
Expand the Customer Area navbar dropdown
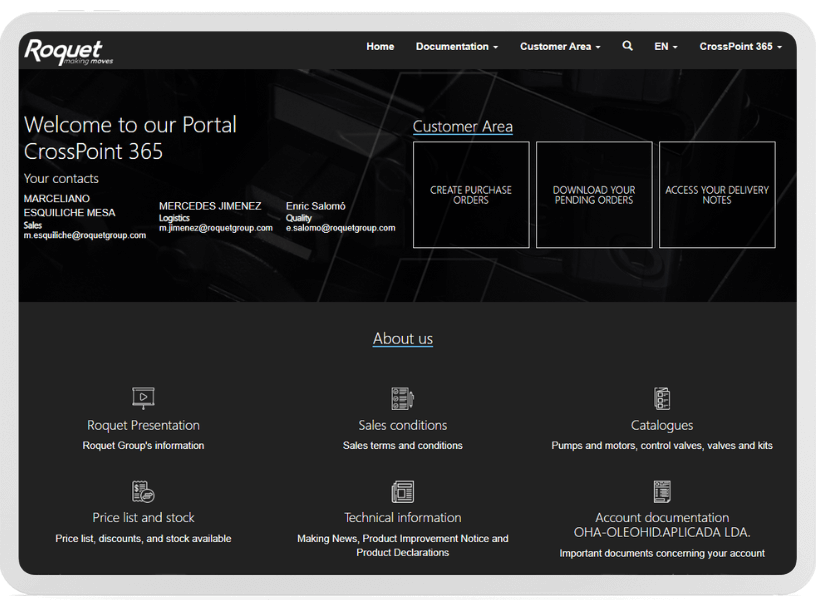pyautogui.click(x=560, y=46)
